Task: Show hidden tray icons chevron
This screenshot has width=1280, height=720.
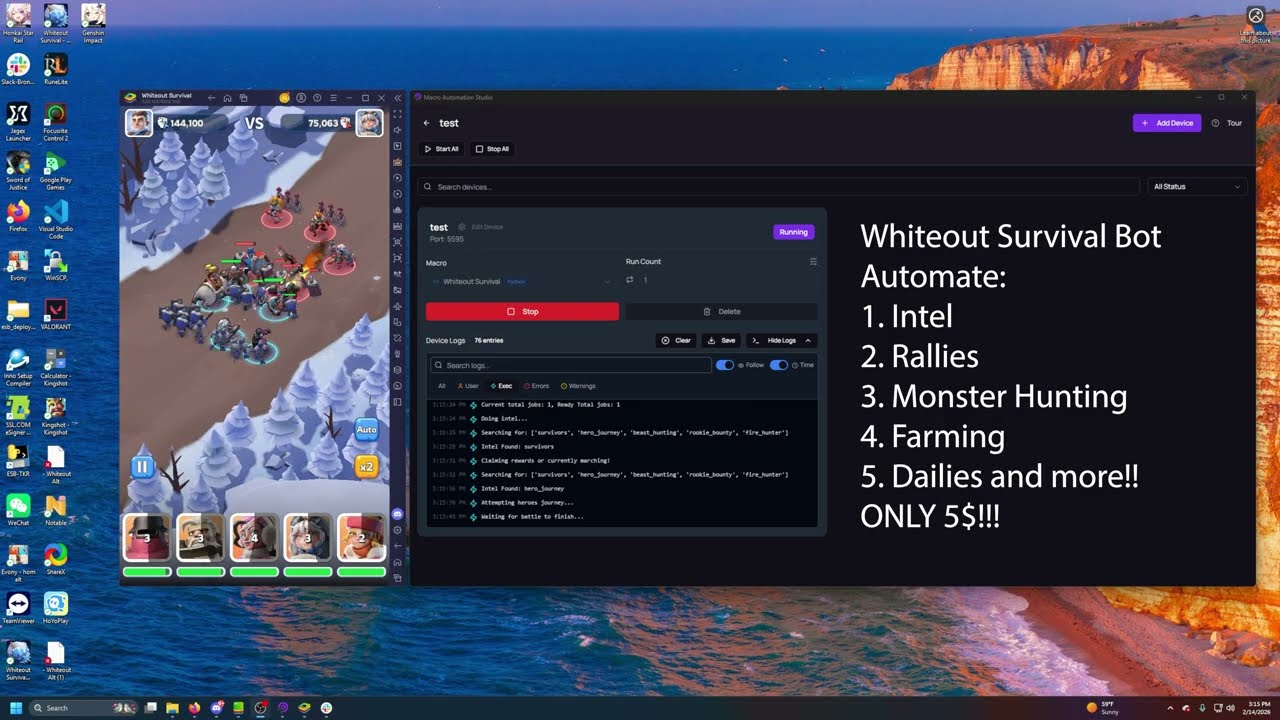Action: click(x=1170, y=708)
